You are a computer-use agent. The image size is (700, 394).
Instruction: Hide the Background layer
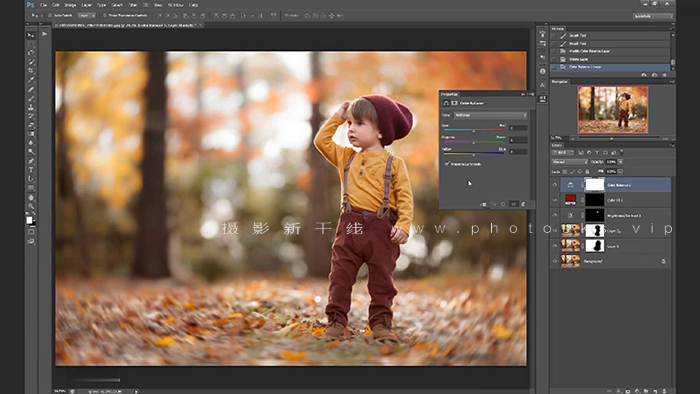[x=555, y=261]
